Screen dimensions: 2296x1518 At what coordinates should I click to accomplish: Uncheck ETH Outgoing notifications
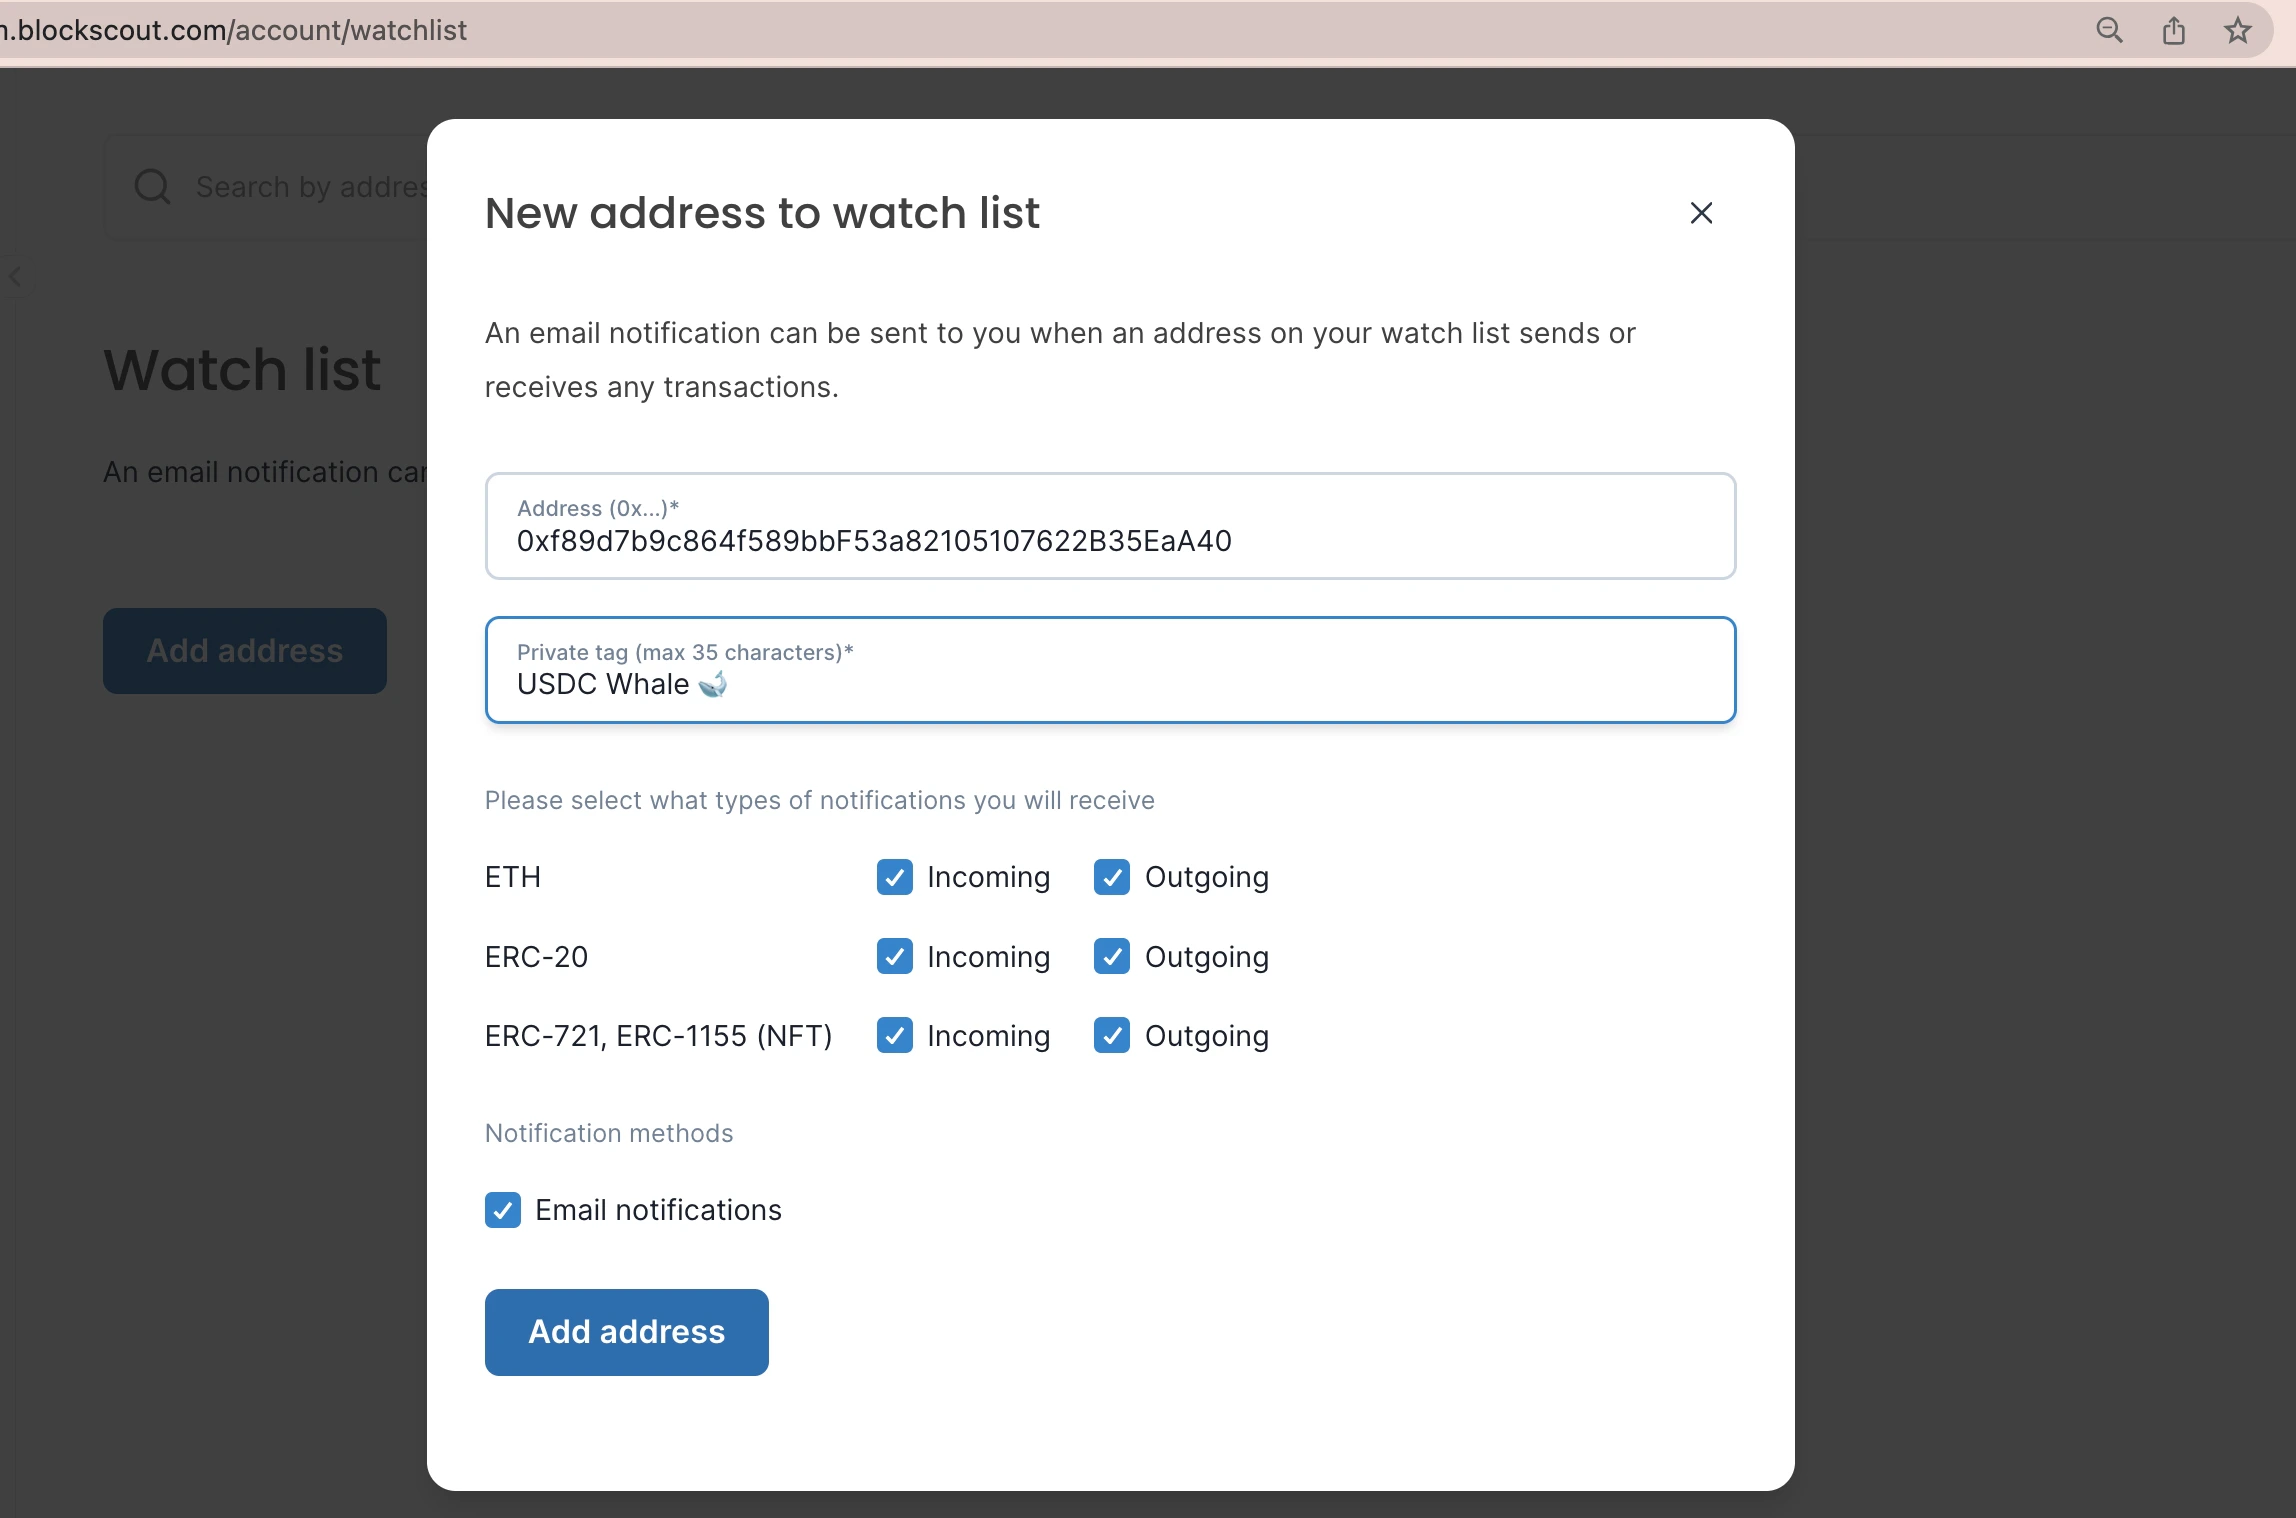click(x=1111, y=877)
